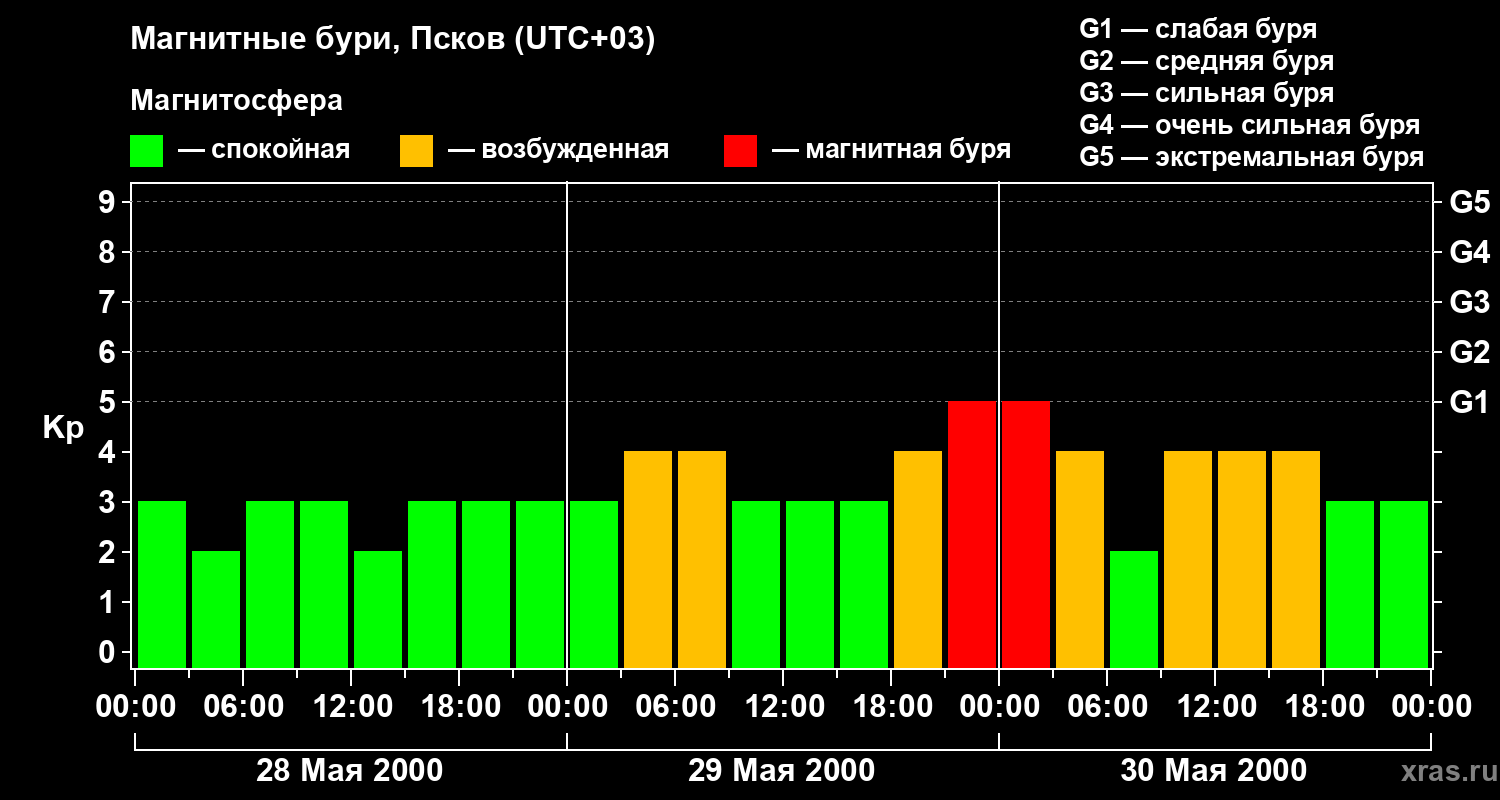Click the "Kp" vertical axis label
This screenshot has height=800, width=1500.
(63, 428)
